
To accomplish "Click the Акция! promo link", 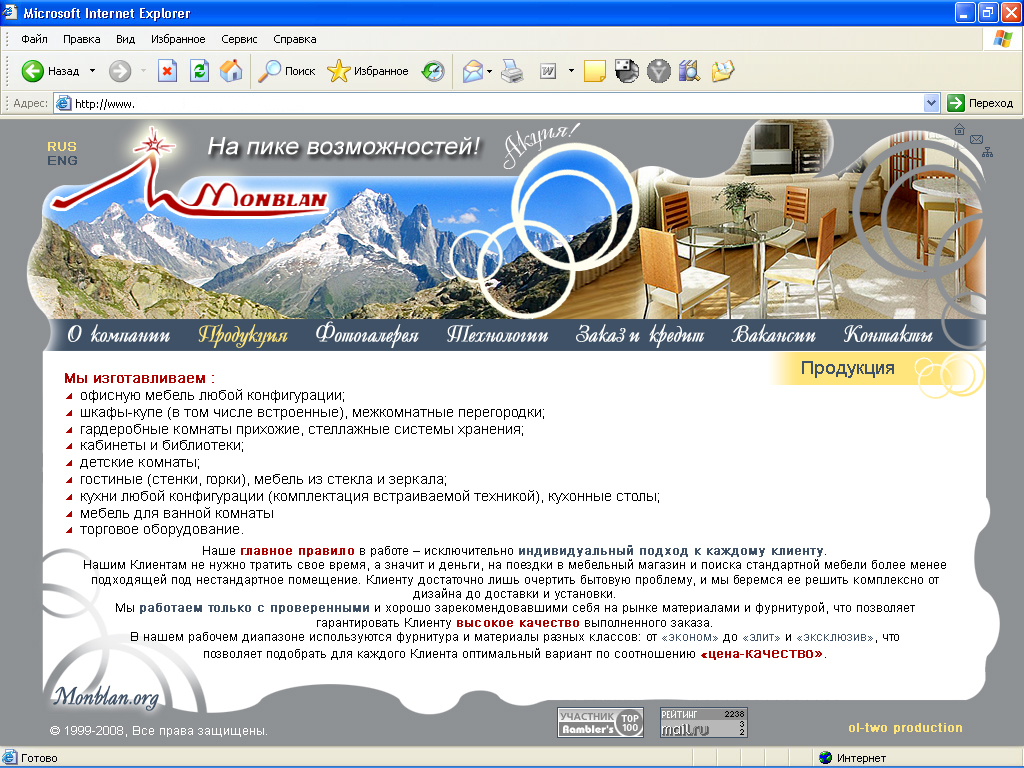I will [x=539, y=146].
